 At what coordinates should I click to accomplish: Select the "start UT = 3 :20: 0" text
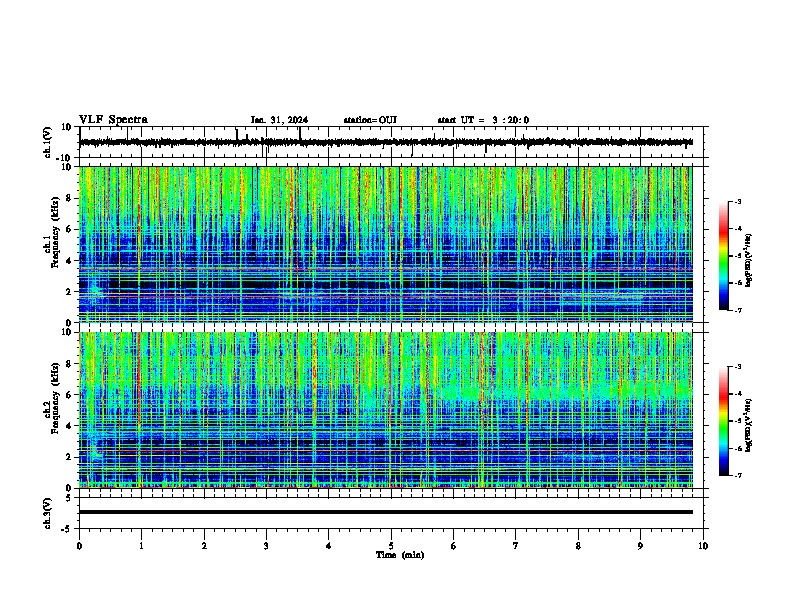tap(483, 120)
